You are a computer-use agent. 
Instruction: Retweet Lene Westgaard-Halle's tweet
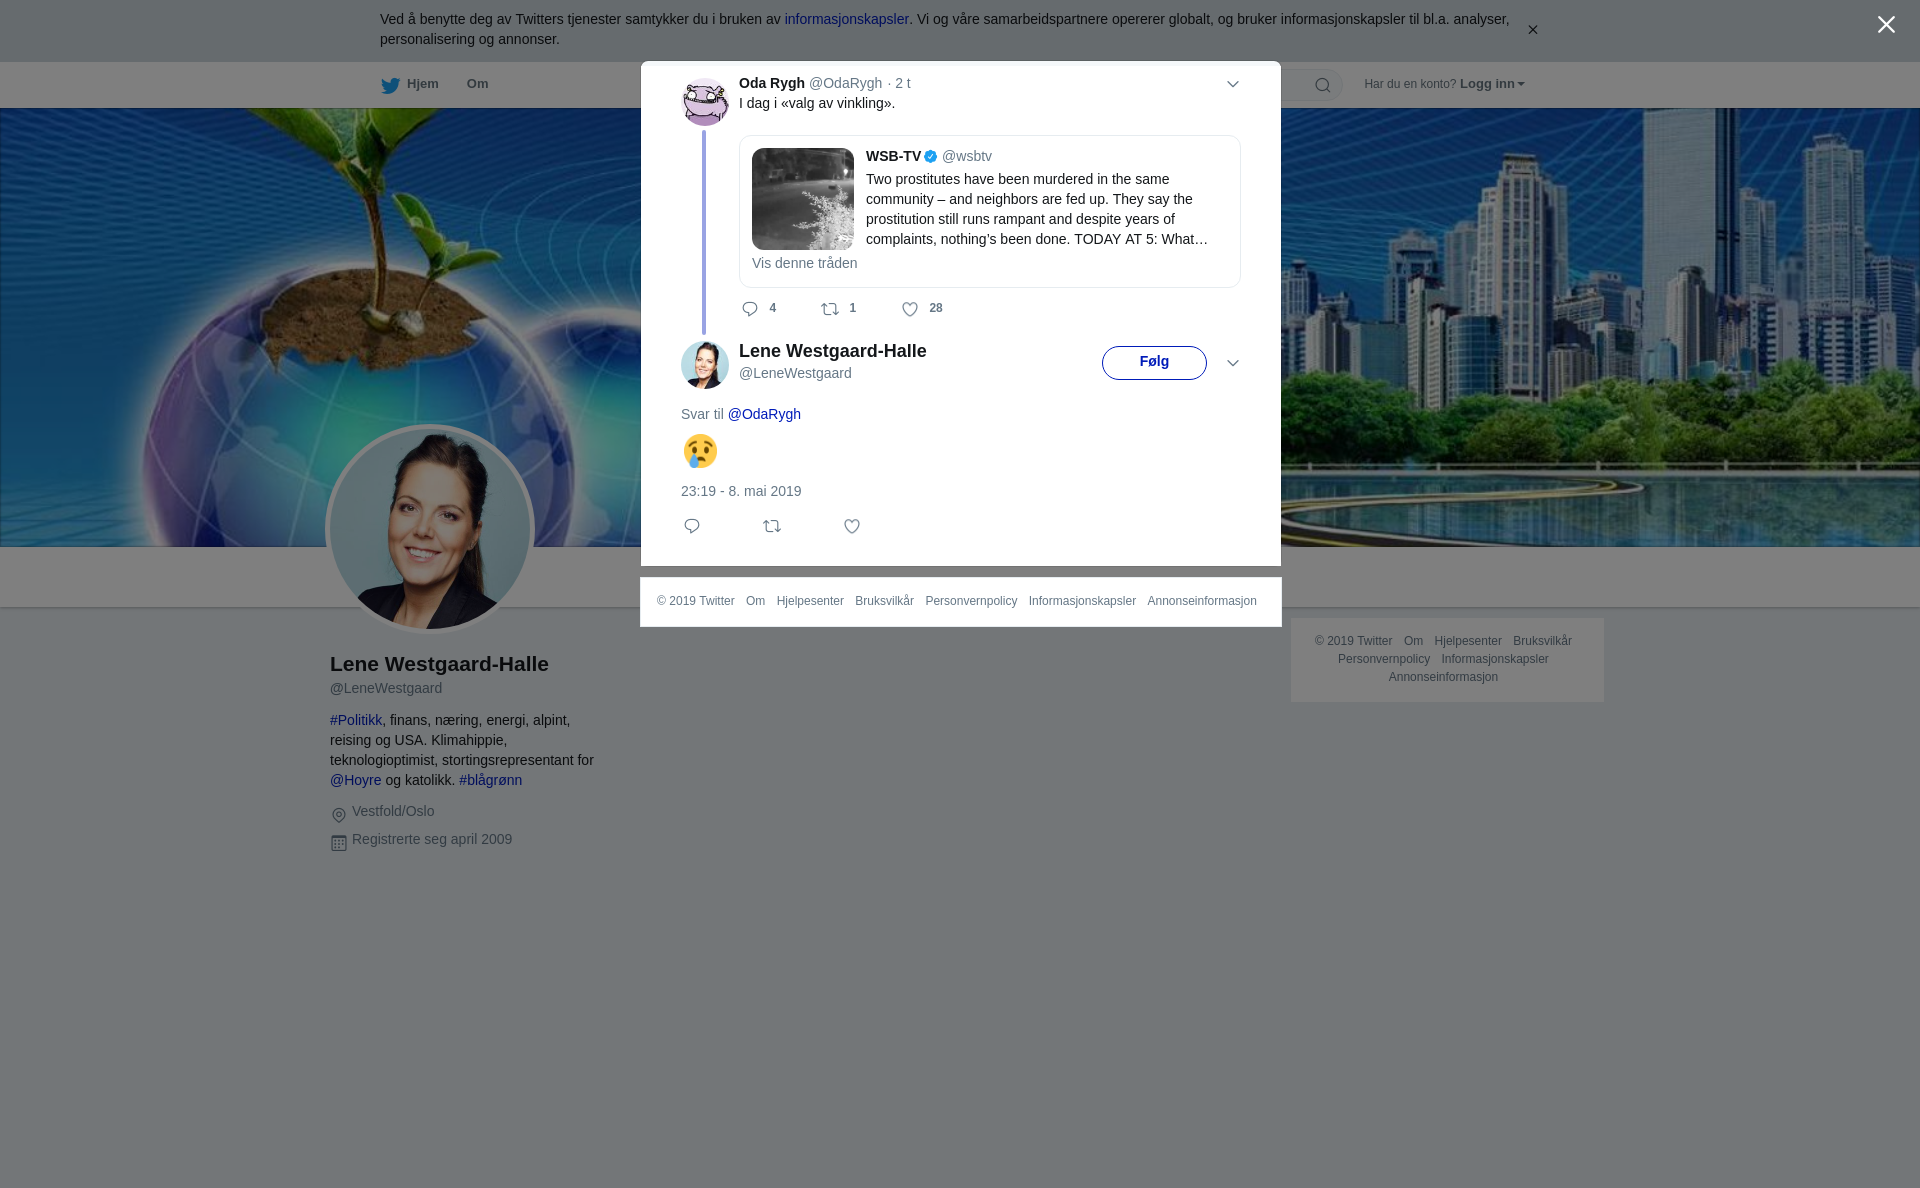pos(772,526)
